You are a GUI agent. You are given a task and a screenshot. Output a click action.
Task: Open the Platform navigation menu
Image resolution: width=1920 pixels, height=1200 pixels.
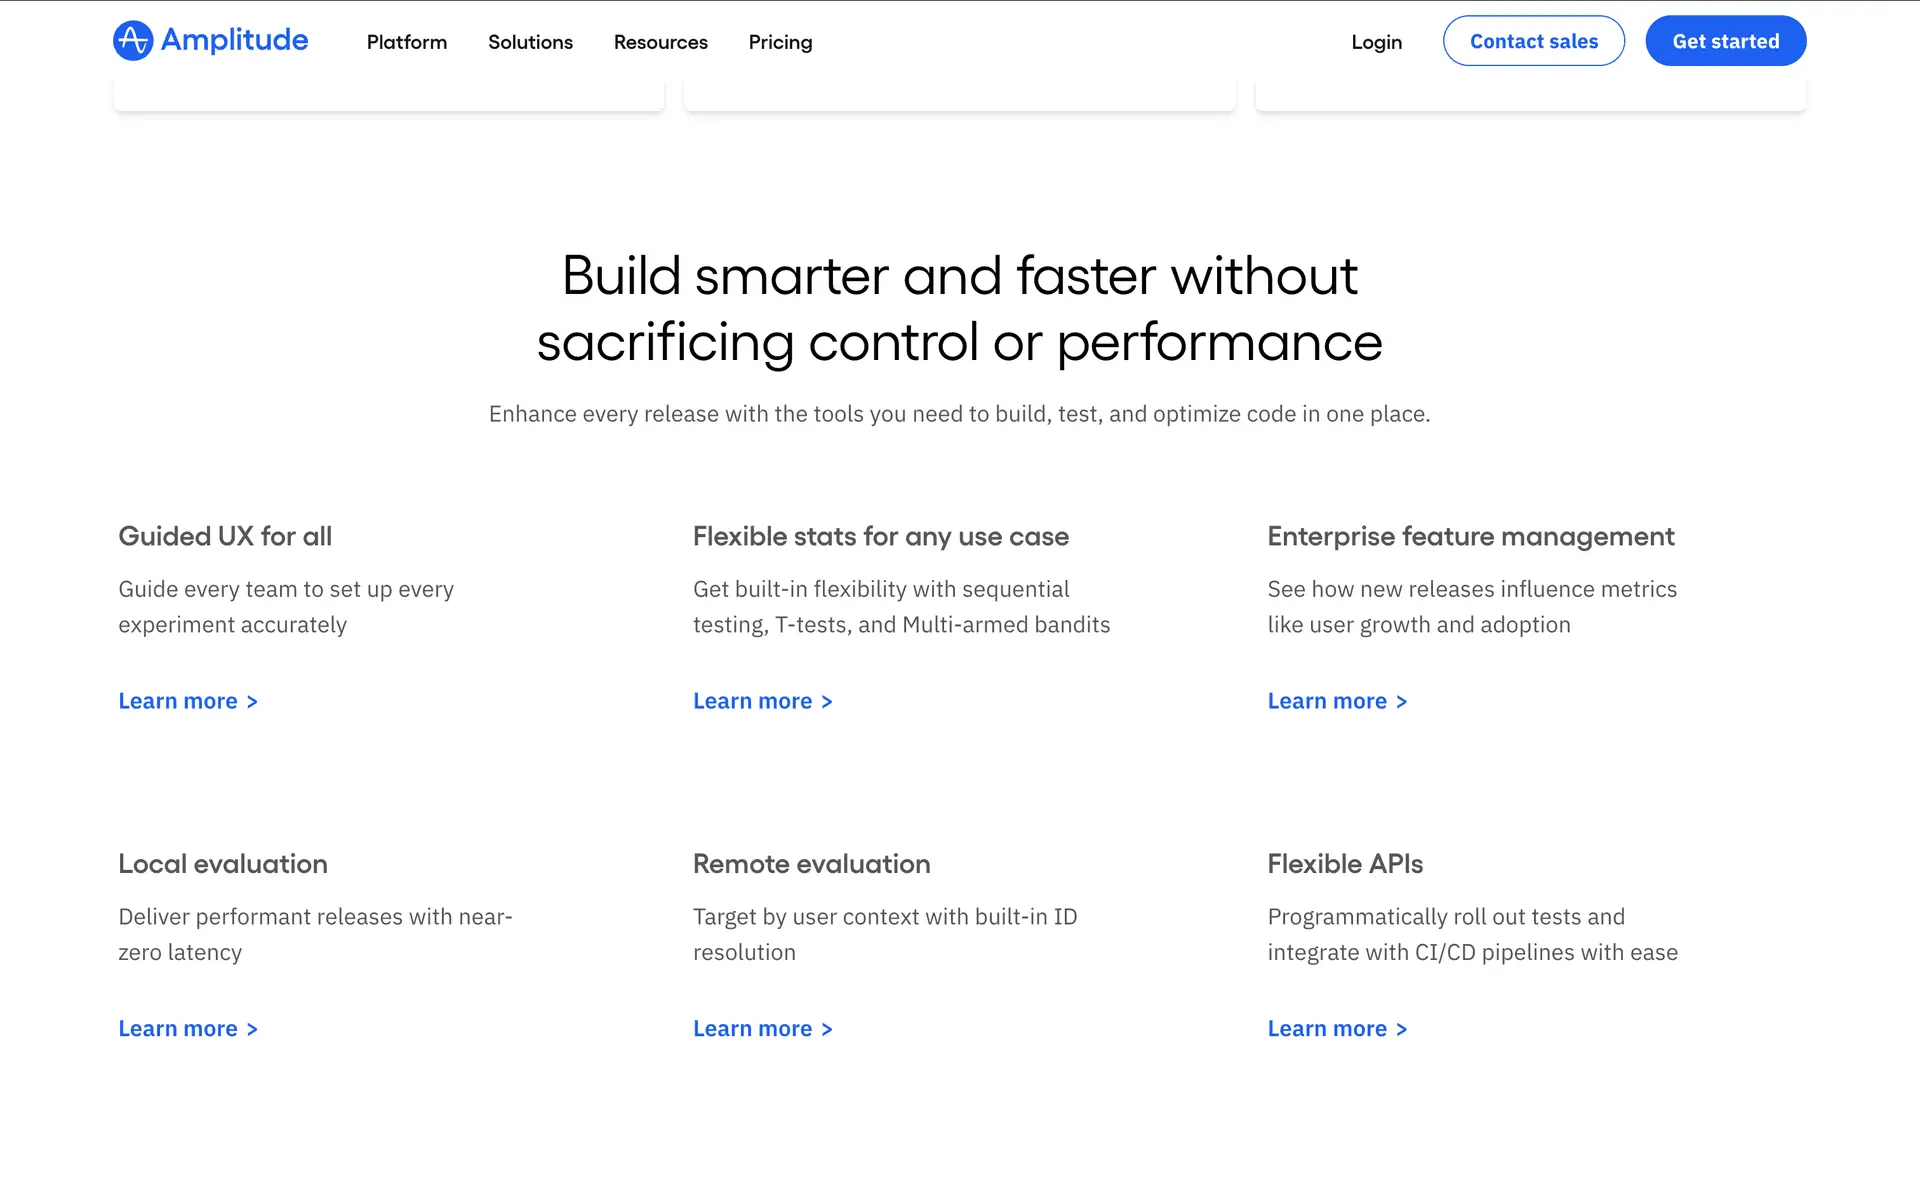[x=407, y=42]
